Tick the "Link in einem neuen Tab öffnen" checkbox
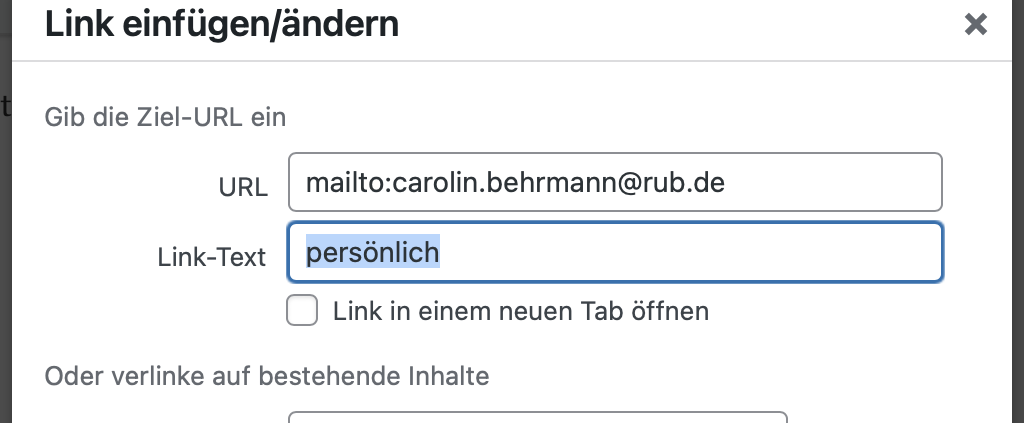Viewport: 1024px width, 423px height. [x=302, y=310]
